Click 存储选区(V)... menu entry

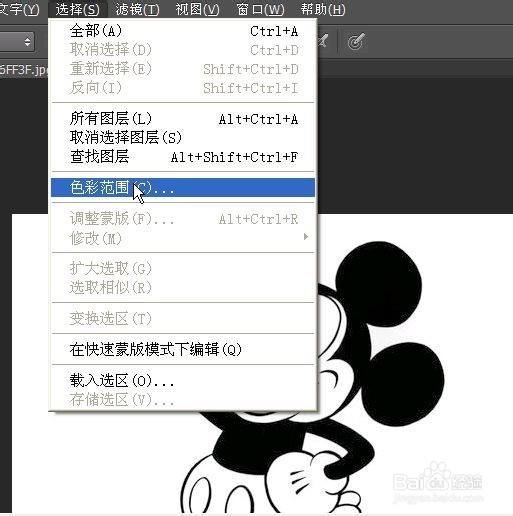183,399
